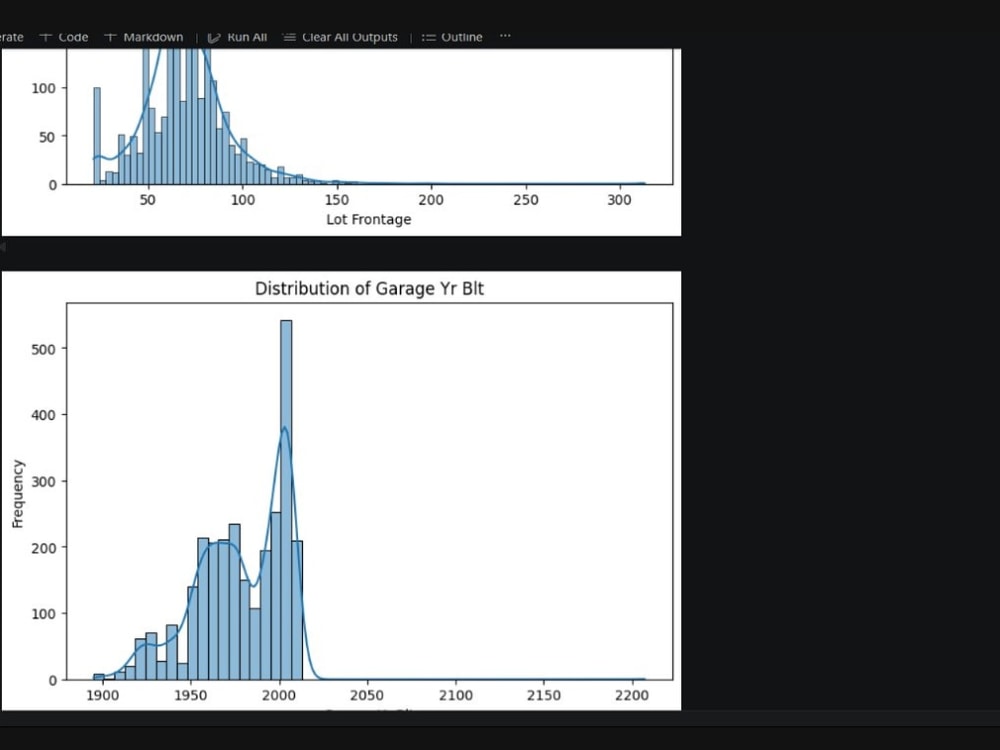This screenshot has width=1000, height=750.
Task: Click the Garage Yr Blt histogram output
Action: 341,490
